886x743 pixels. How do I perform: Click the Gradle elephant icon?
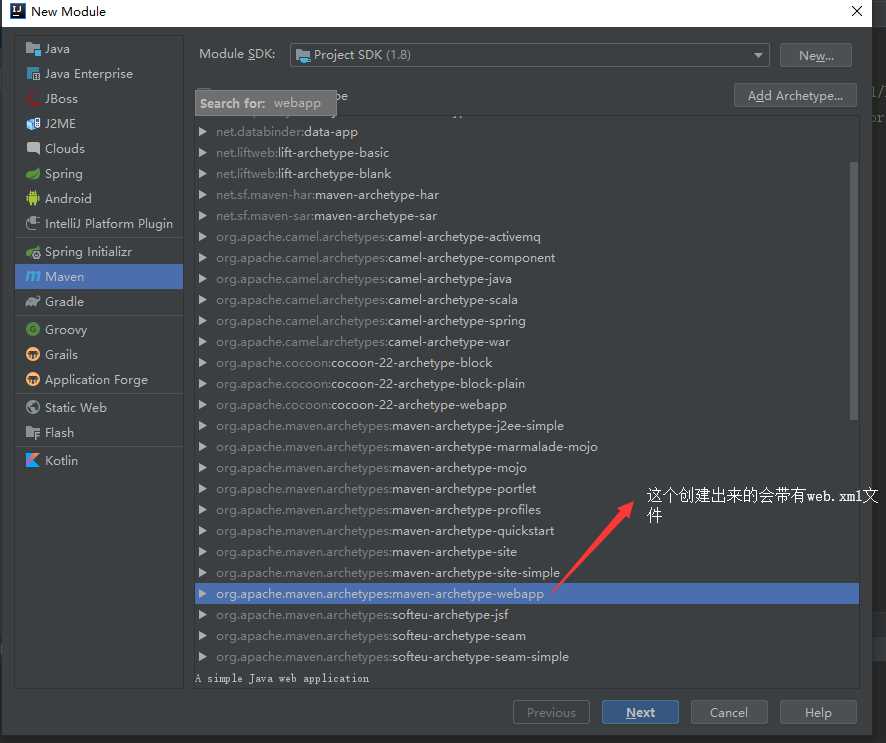click(x=33, y=301)
